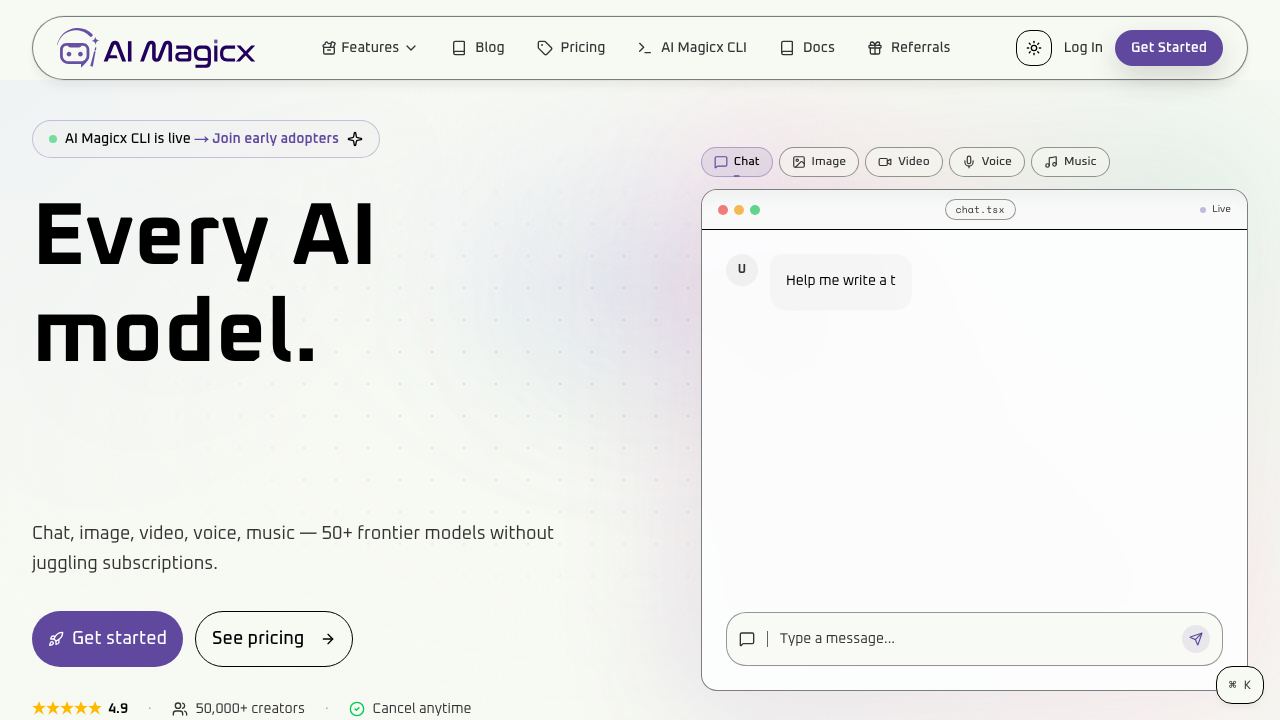Image resolution: width=1280 pixels, height=720 pixels.
Task: Click the See pricing button
Action: 274,639
